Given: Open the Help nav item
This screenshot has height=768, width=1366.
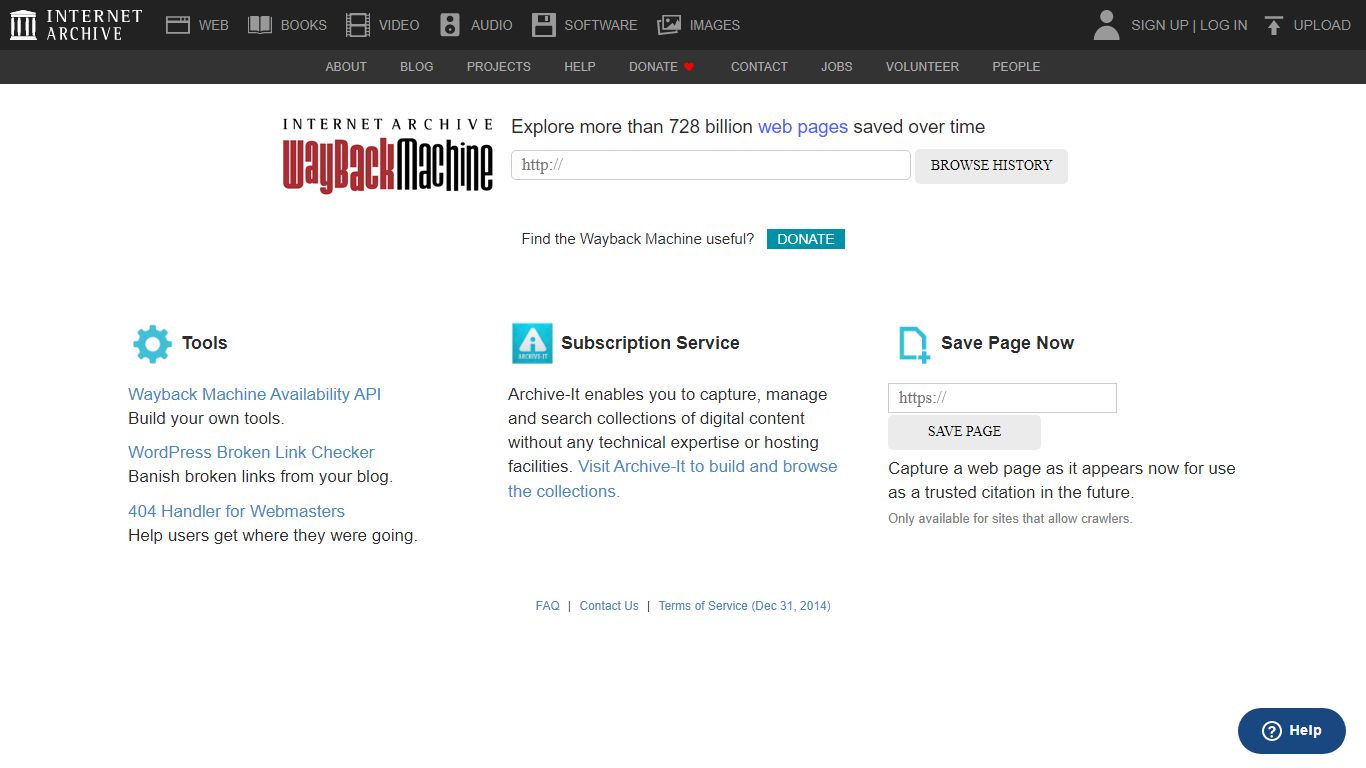Looking at the screenshot, I should coord(580,67).
